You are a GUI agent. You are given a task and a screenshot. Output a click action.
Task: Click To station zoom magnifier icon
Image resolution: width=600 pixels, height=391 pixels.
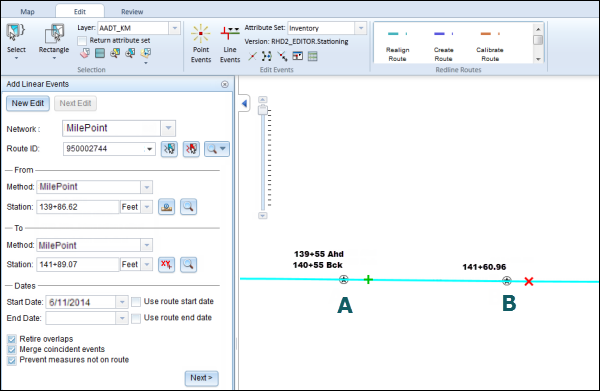coord(188,264)
